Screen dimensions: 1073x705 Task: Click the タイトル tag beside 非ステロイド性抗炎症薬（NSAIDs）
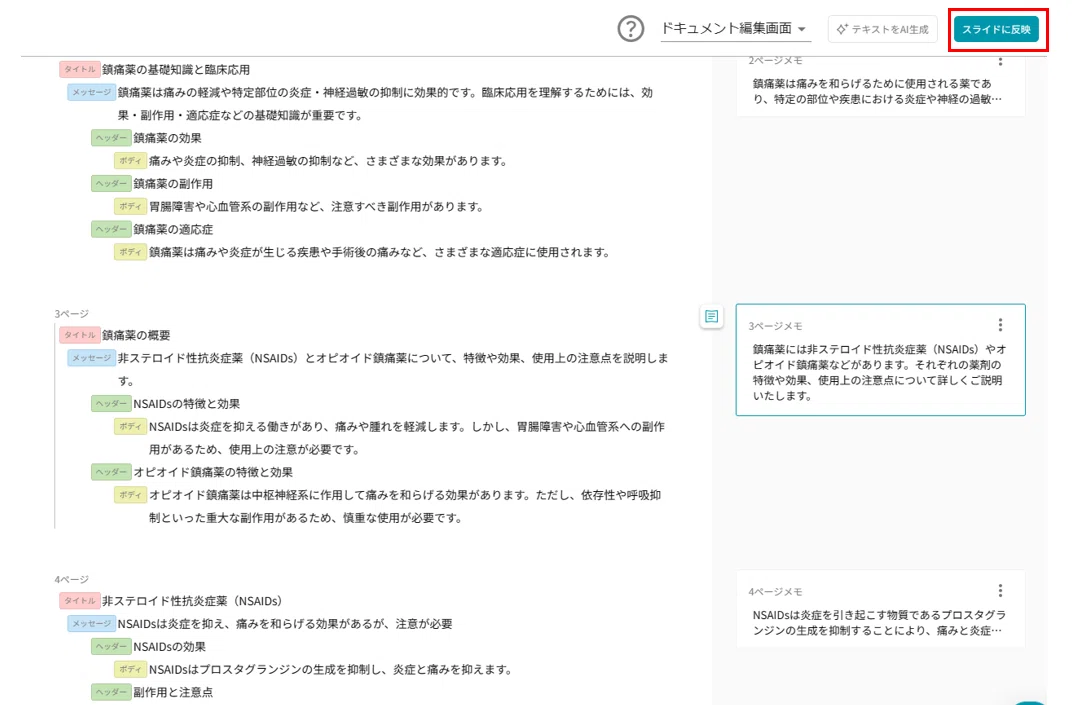click(79, 600)
